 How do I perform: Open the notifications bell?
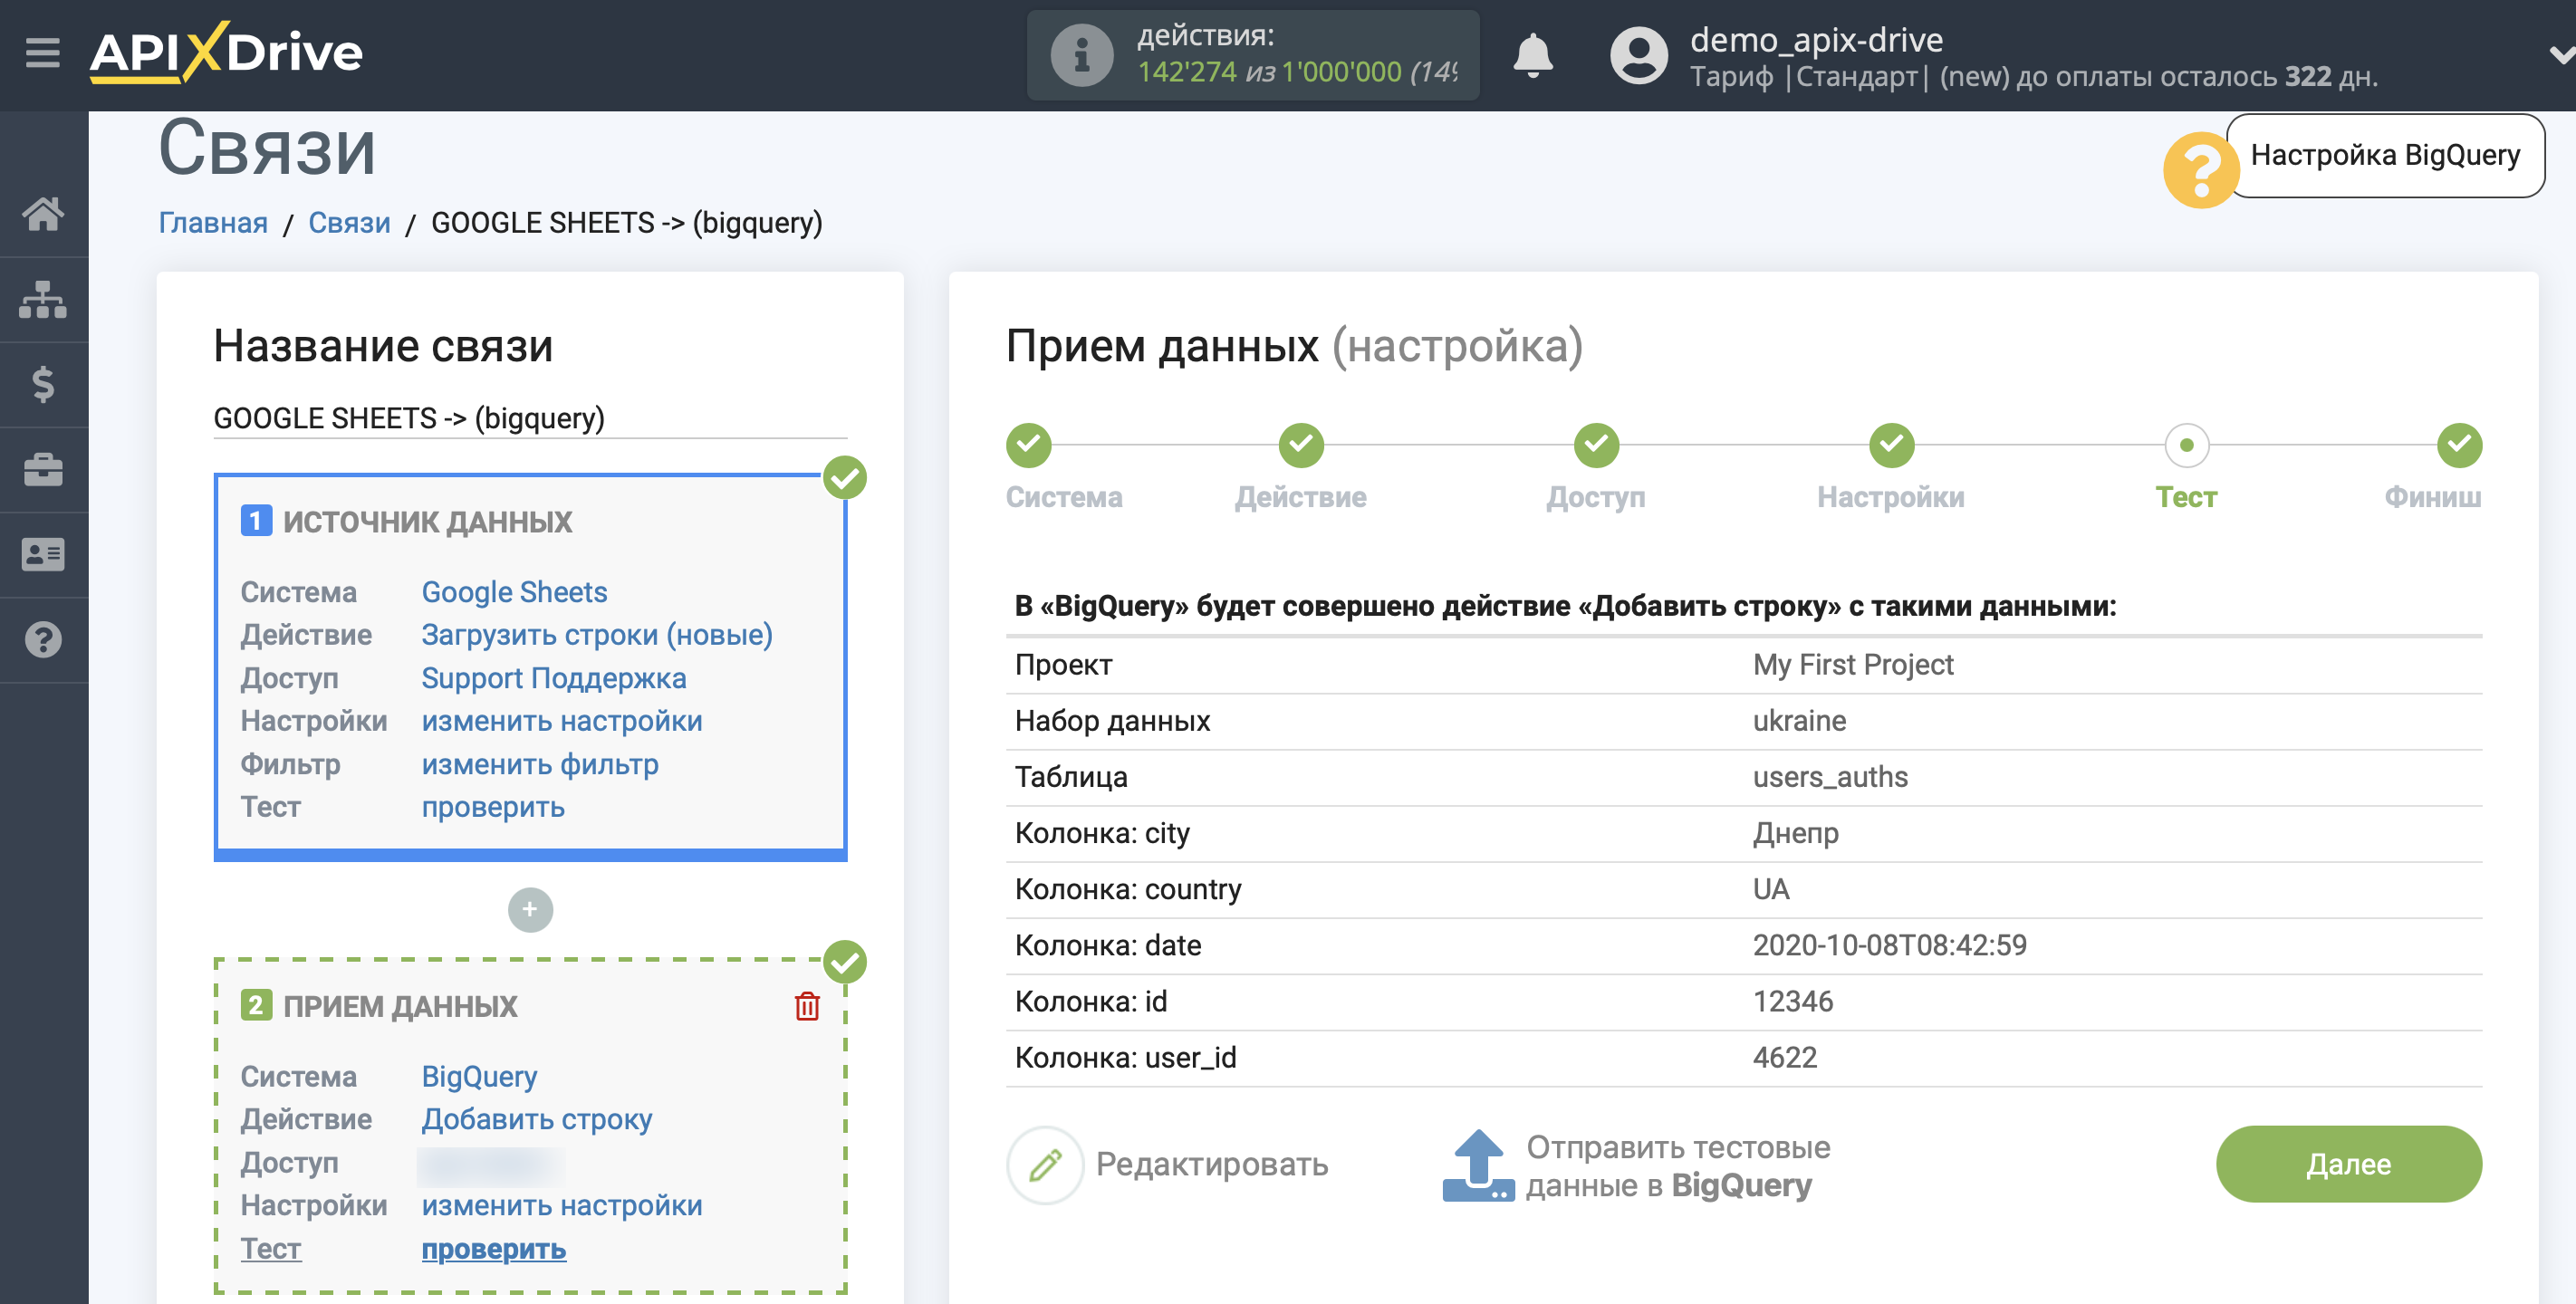click(x=1532, y=55)
